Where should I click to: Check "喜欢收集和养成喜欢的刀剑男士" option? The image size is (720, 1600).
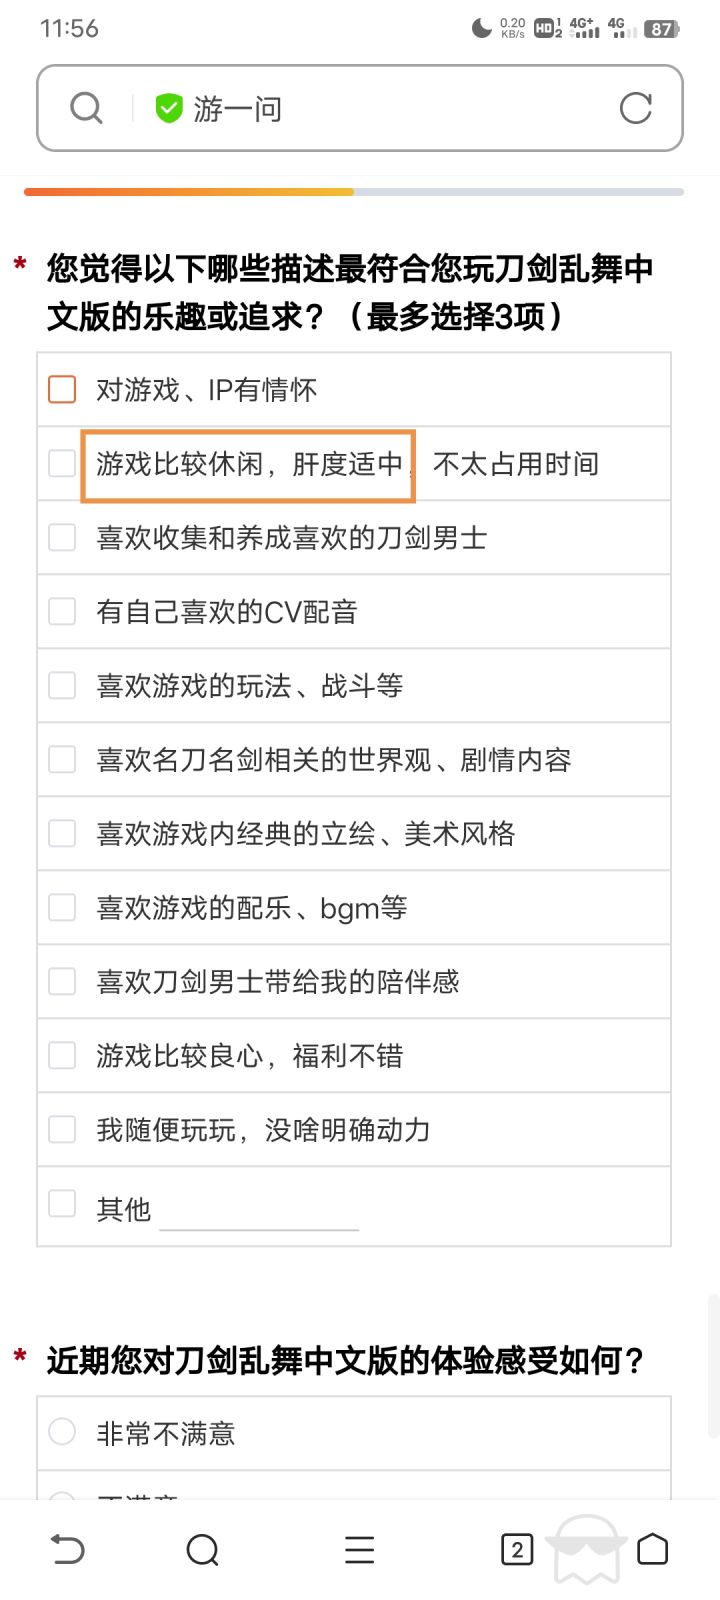(62, 537)
